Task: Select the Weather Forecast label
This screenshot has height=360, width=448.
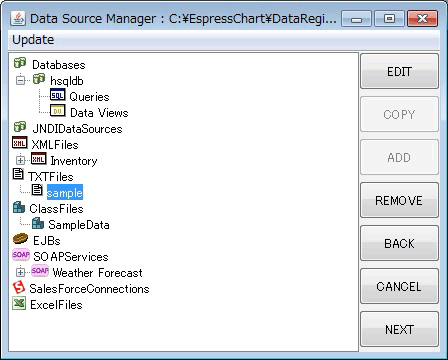Action: pos(97,273)
